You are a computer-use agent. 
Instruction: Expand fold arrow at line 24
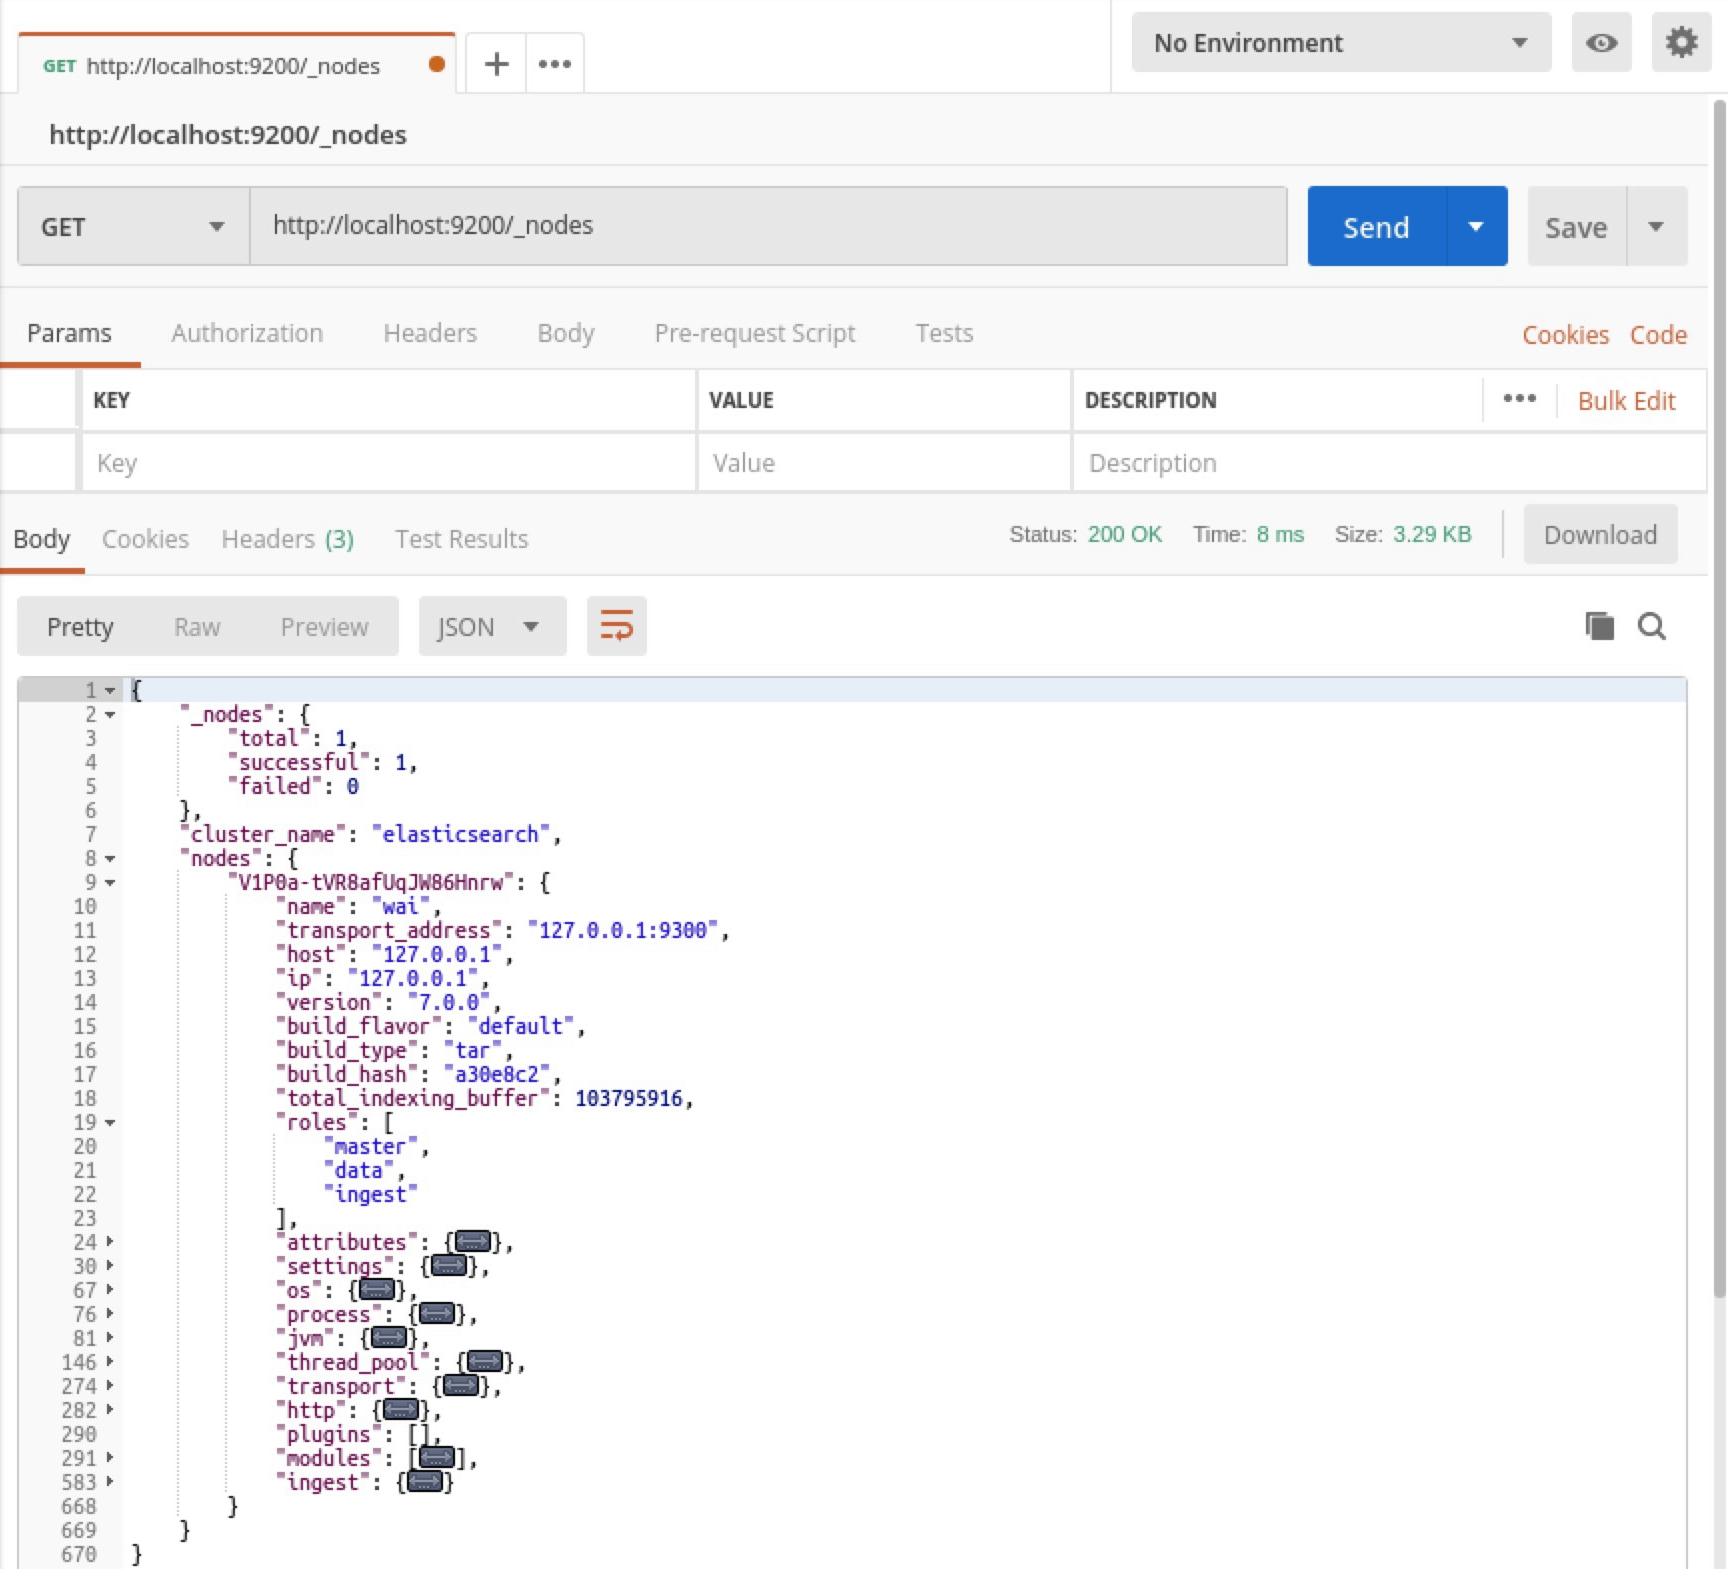[110, 1242]
